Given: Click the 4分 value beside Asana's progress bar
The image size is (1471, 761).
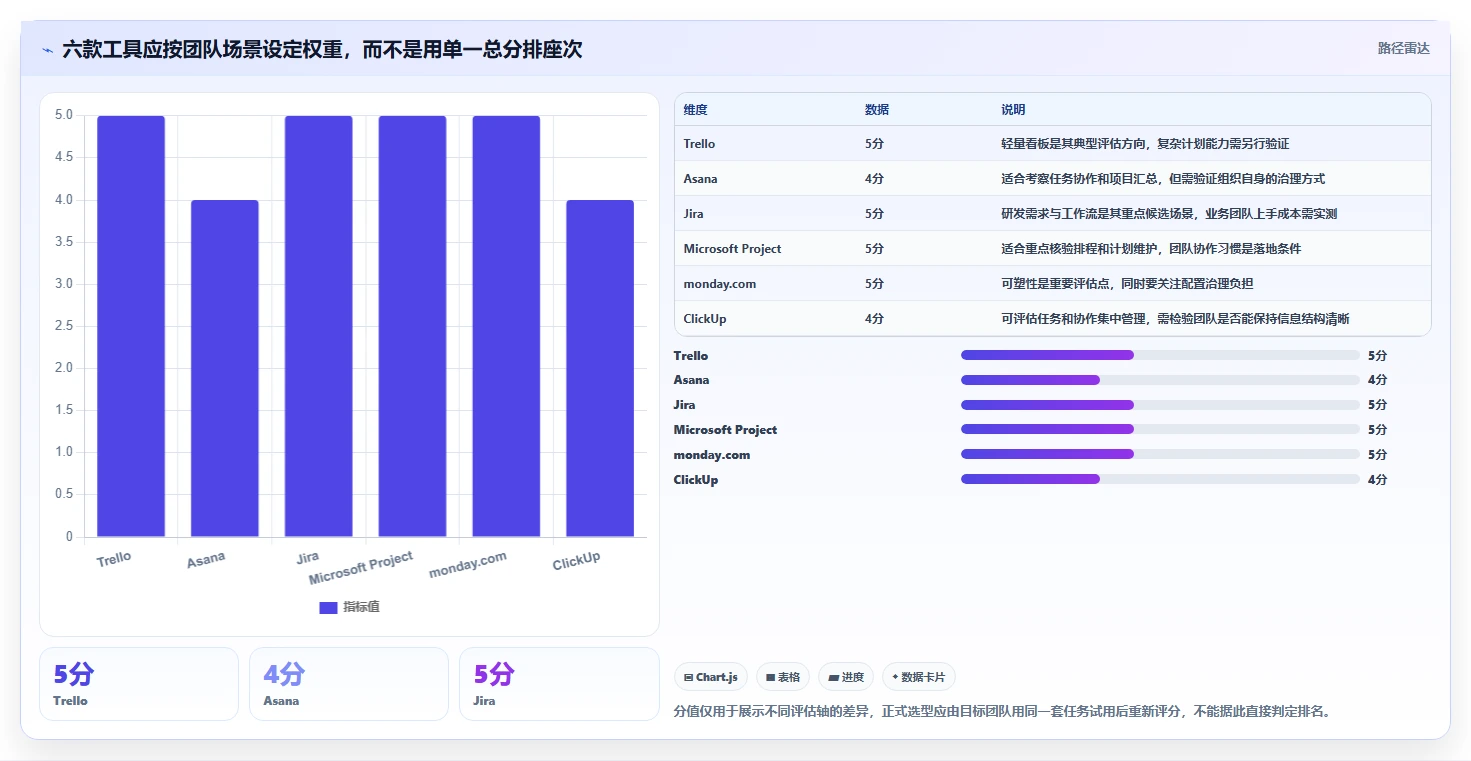Looking at the screenshot, I should 1377,380.
